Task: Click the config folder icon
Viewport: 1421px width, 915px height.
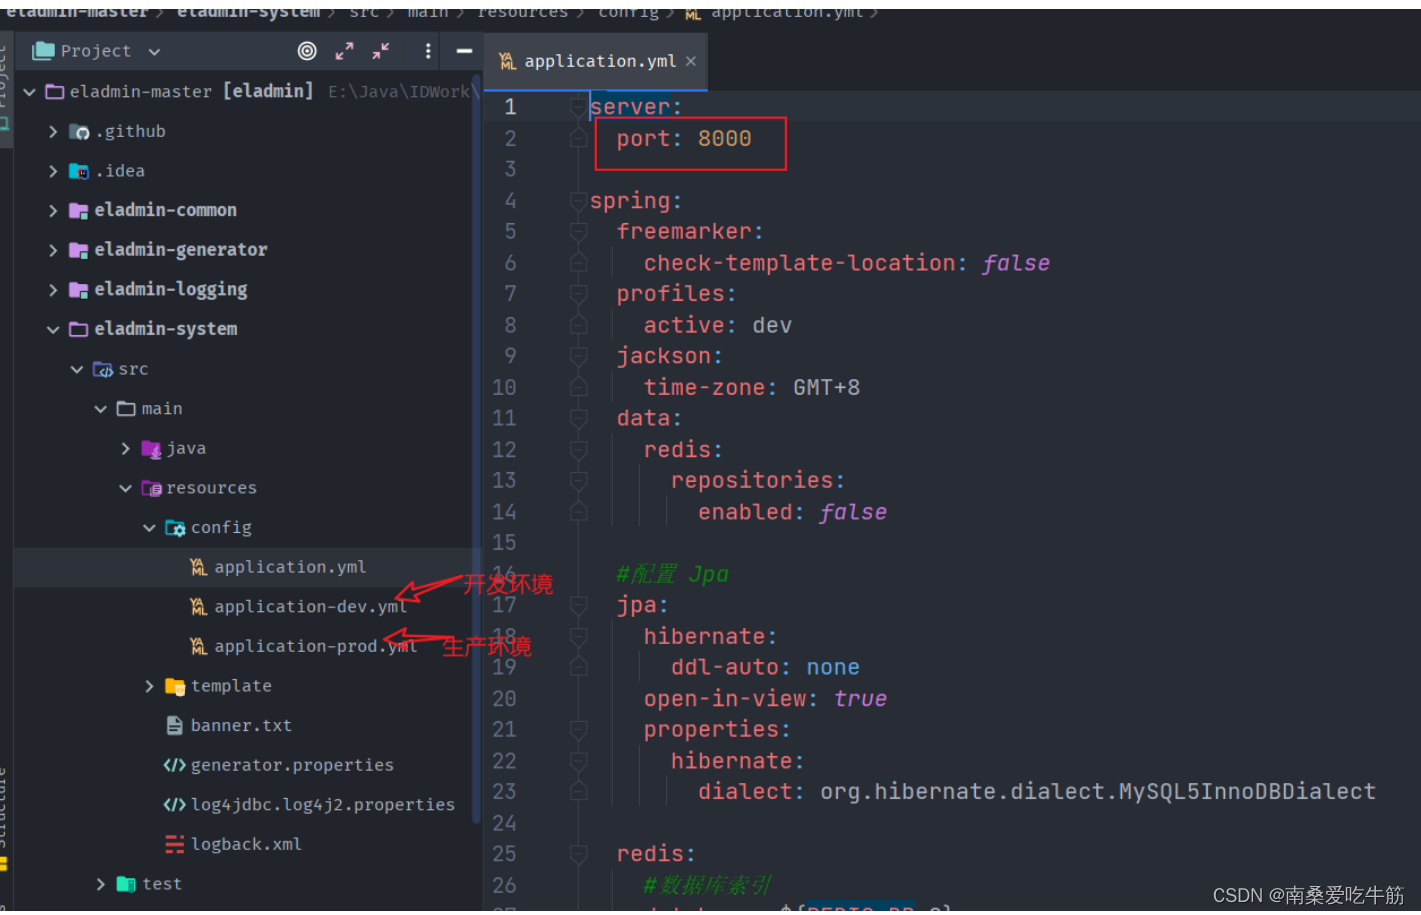Action: click(175, 528)
